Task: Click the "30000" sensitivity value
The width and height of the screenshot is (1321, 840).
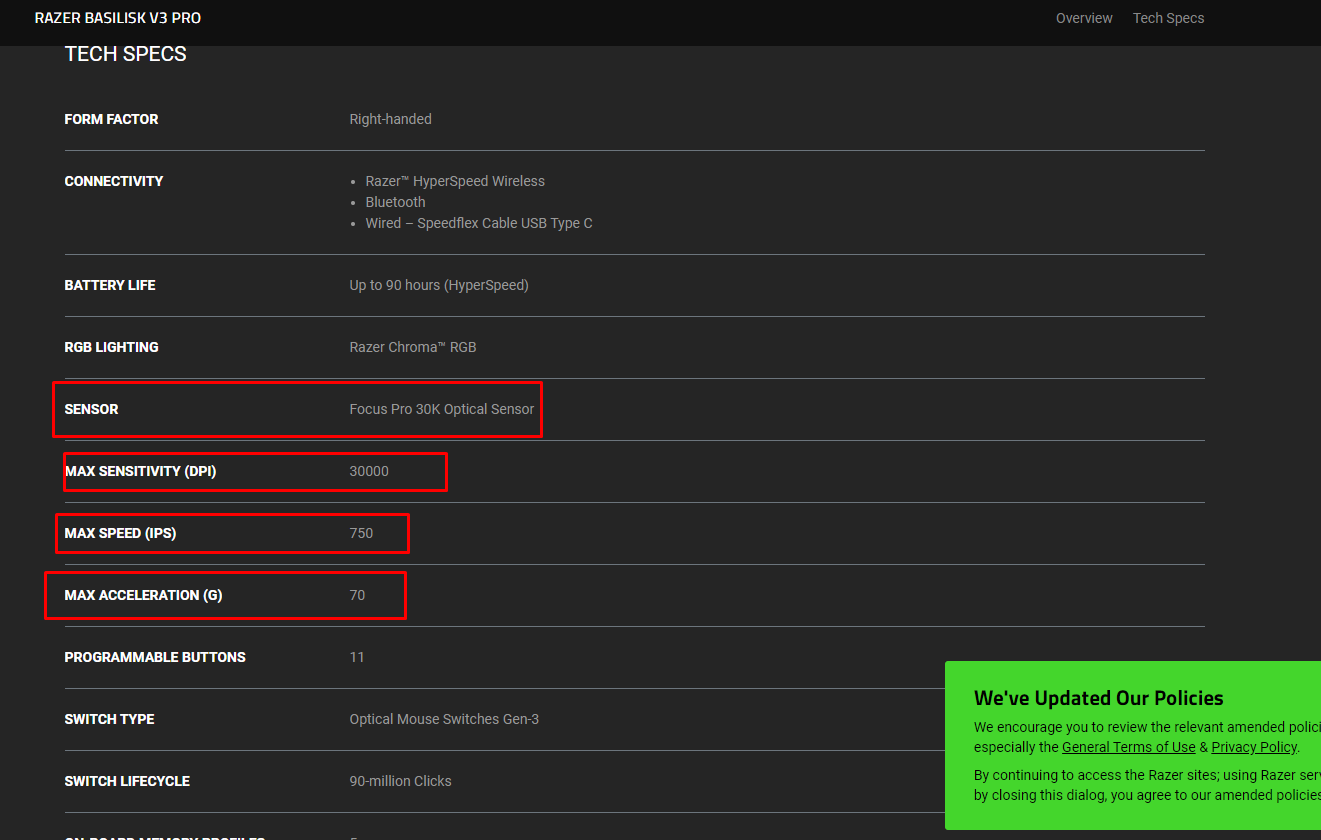Action: coord(369,471)
